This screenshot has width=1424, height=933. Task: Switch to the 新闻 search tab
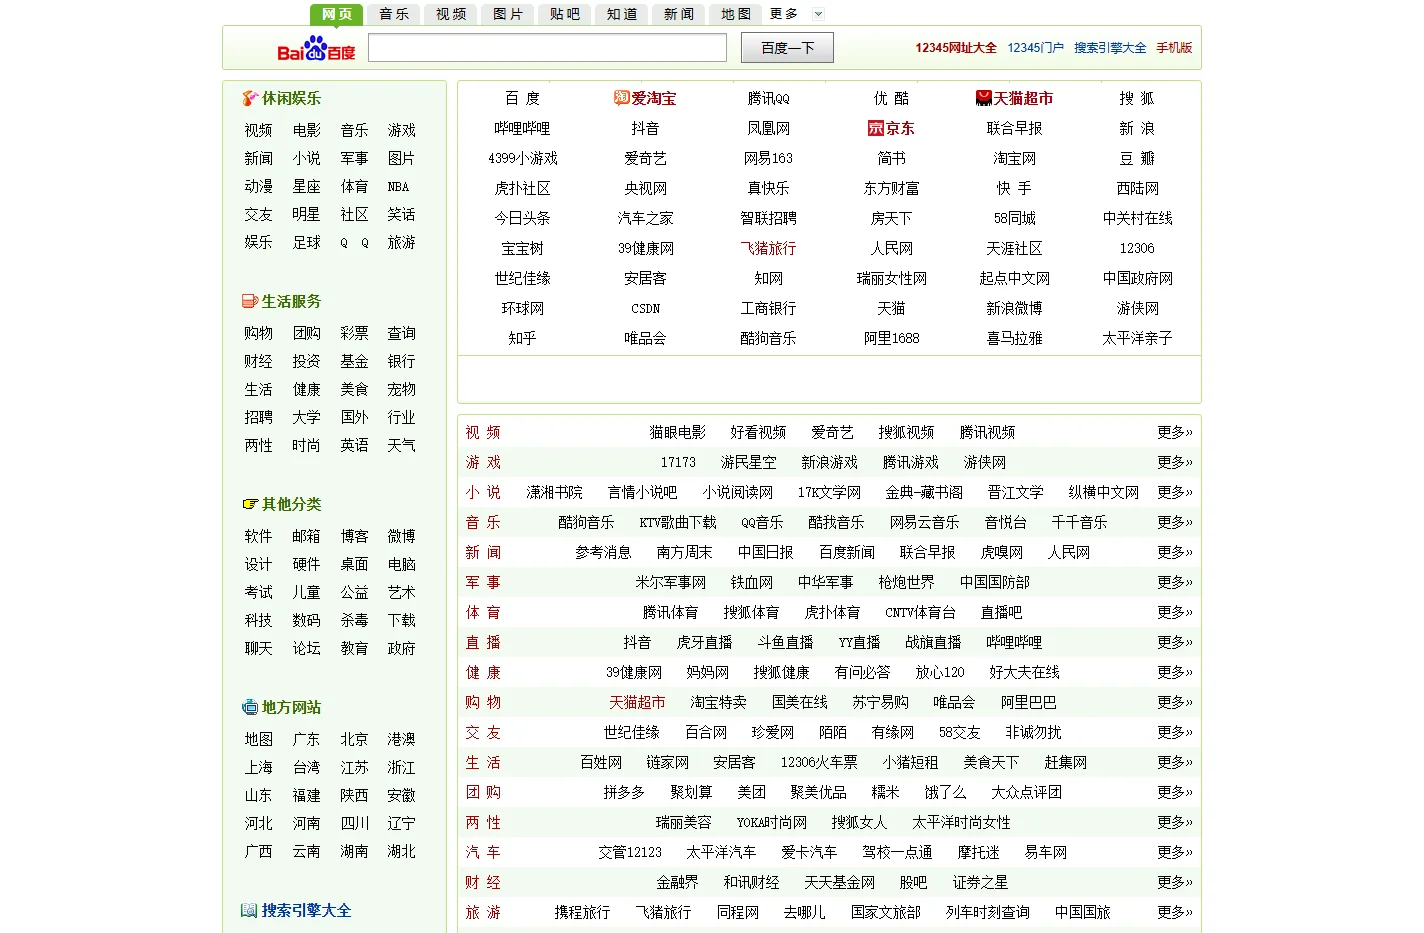[x=679, y=14]
